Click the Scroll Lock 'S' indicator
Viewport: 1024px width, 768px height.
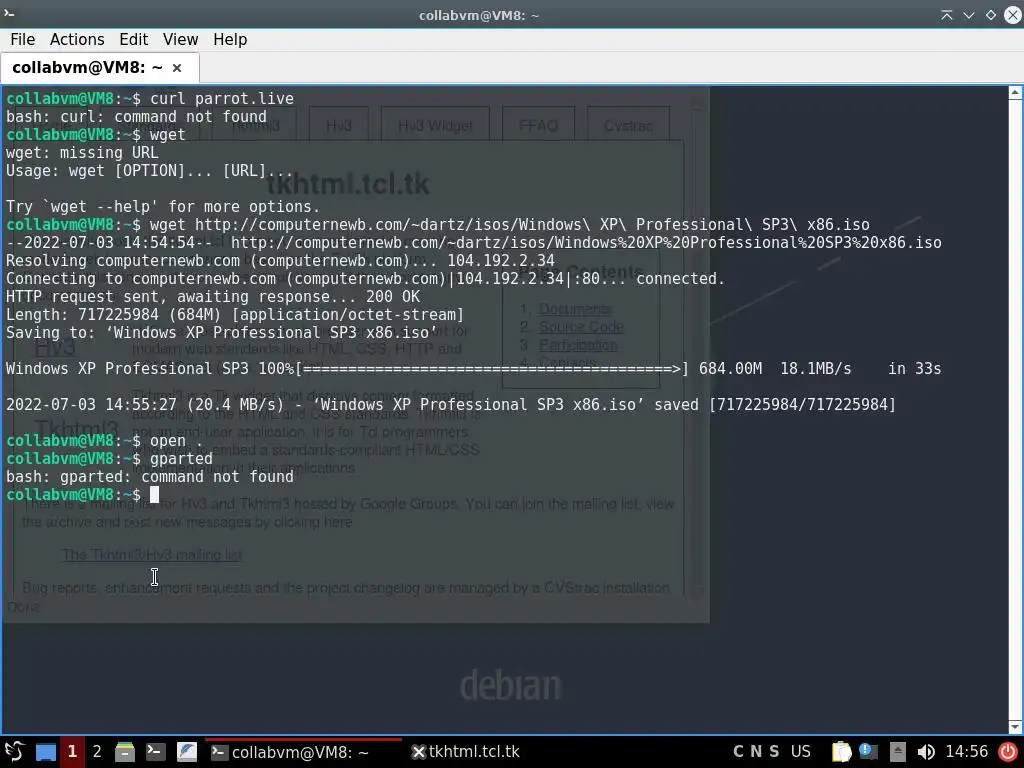click(775, 752)
